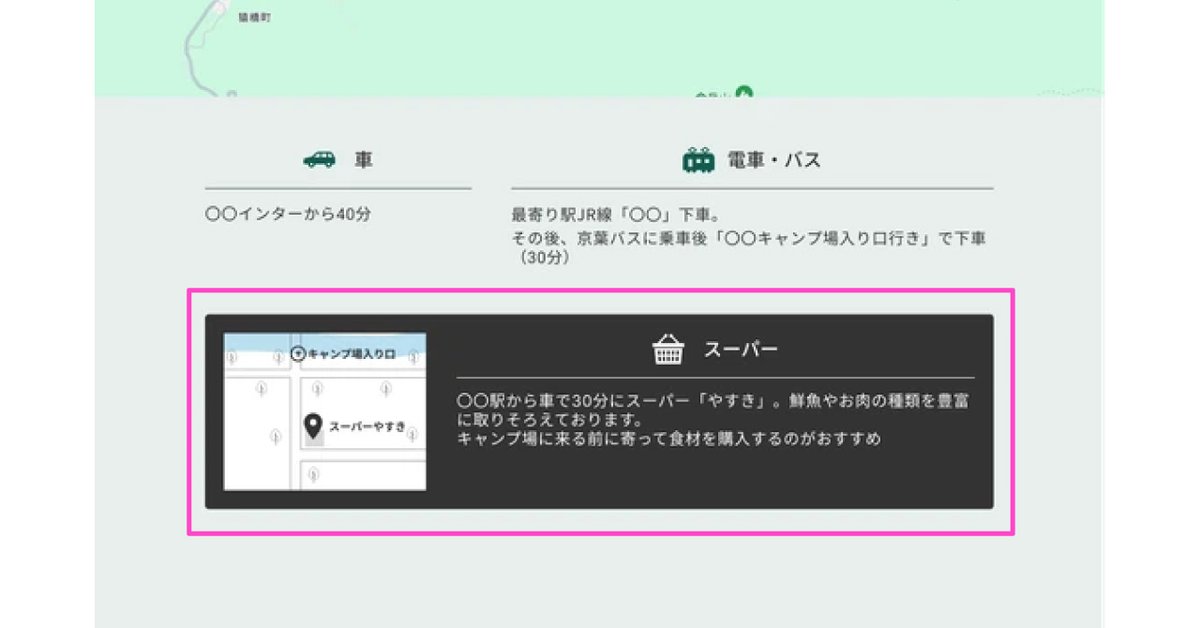Click the 〇〇駅から車で30分 supermarket description line
The image size is (1200, 628).
point(711,409)
